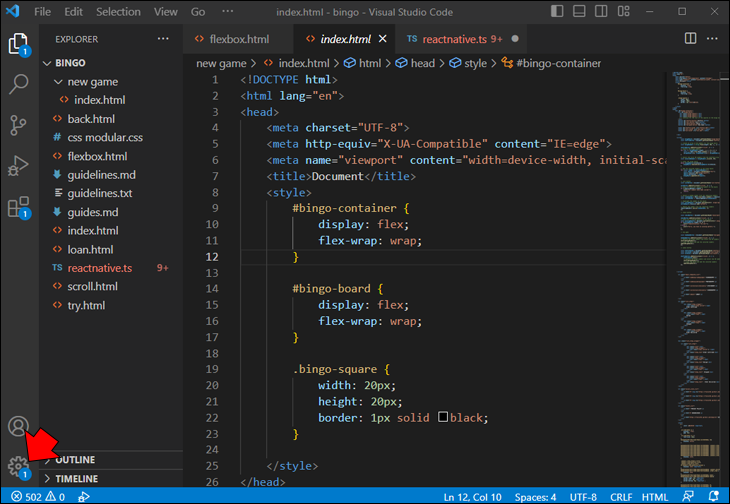The width and height of the screenshot is (730, 504).
Task: Show errors and warnings count in status bar
Action: point(38,497)
